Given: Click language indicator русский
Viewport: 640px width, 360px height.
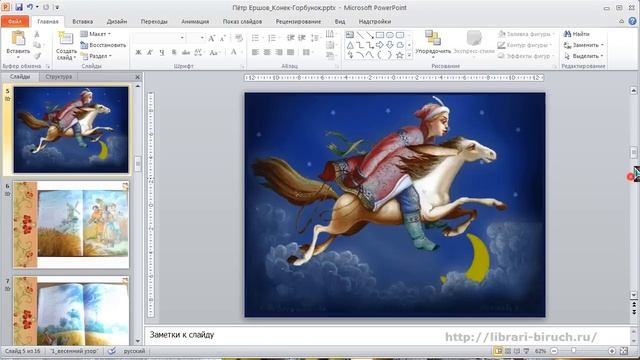Looking at the screenshot, I should coord(134,351).
